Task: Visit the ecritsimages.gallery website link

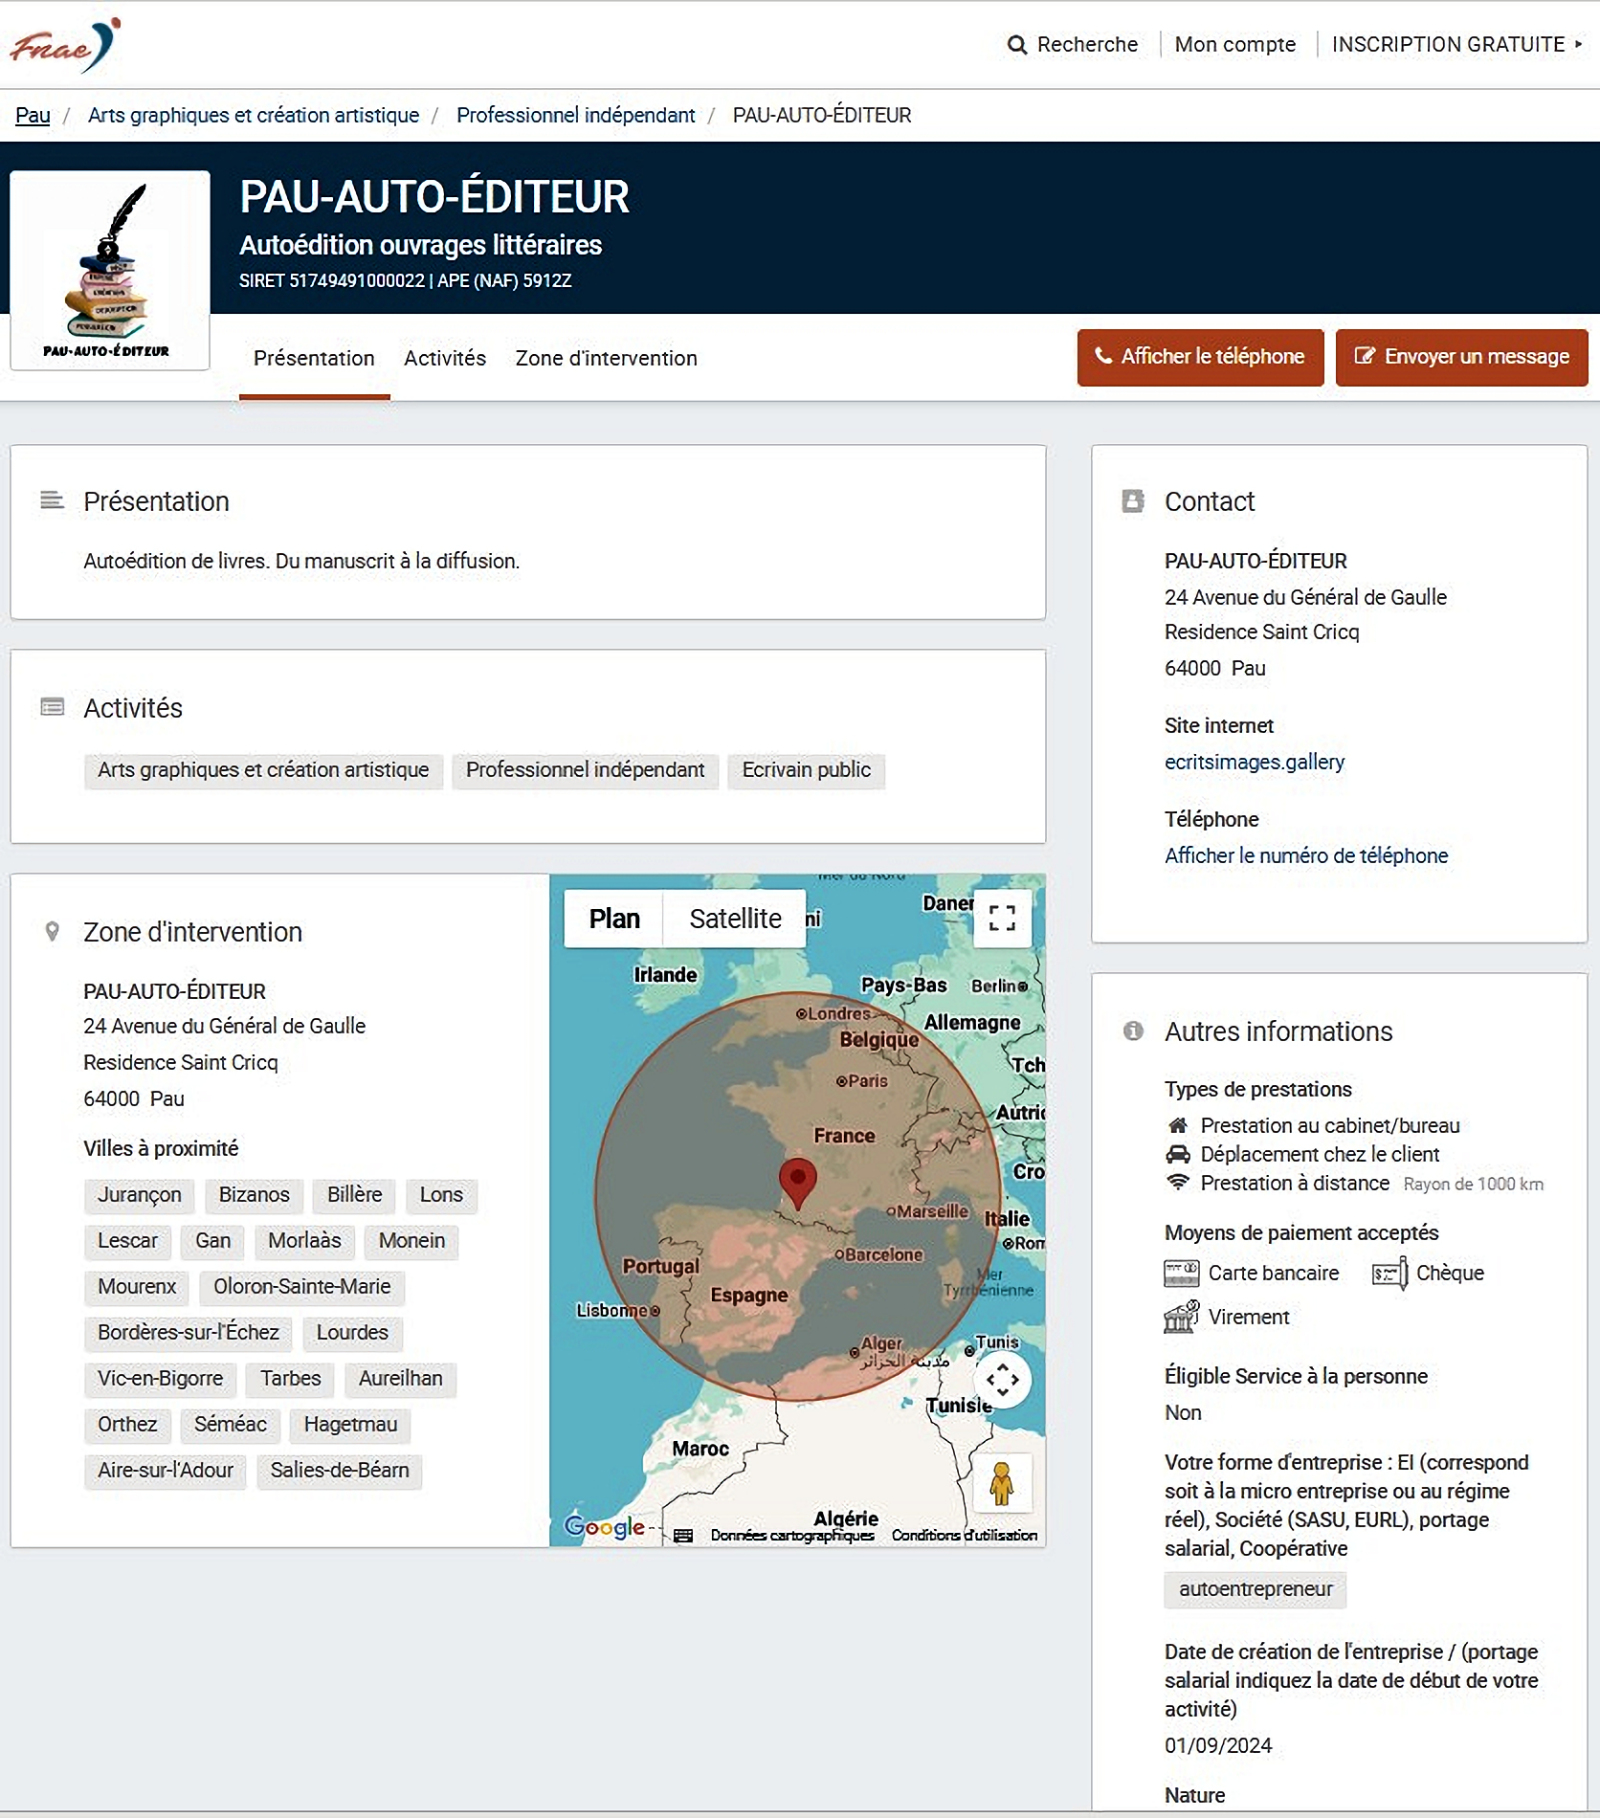Action: [1254, 762]
